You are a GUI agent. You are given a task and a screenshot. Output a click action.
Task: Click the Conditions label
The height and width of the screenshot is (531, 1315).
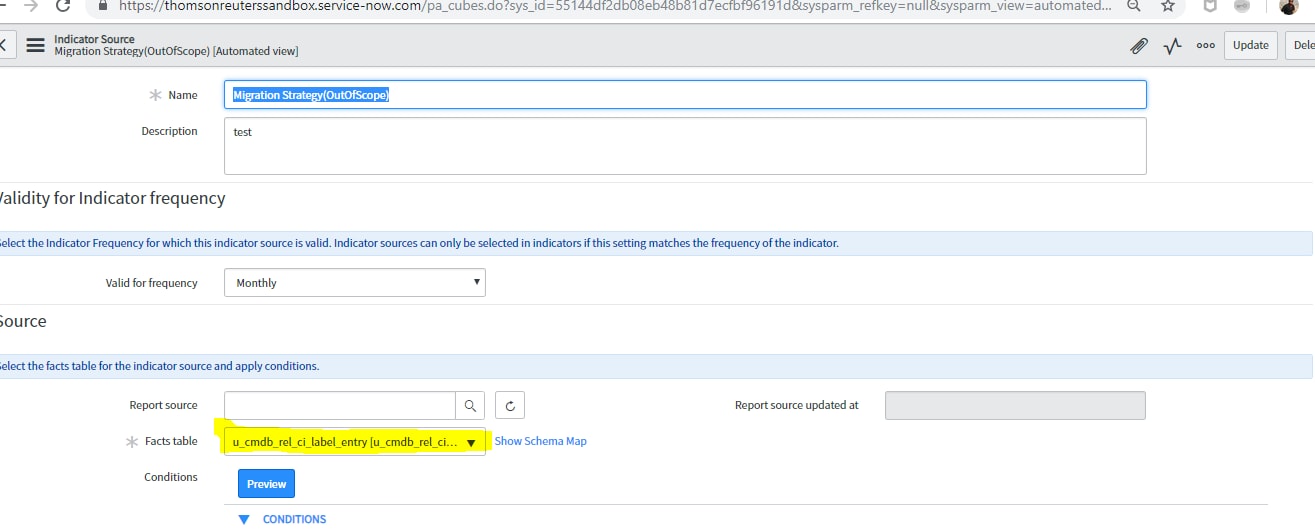click(x=171, y=477)
